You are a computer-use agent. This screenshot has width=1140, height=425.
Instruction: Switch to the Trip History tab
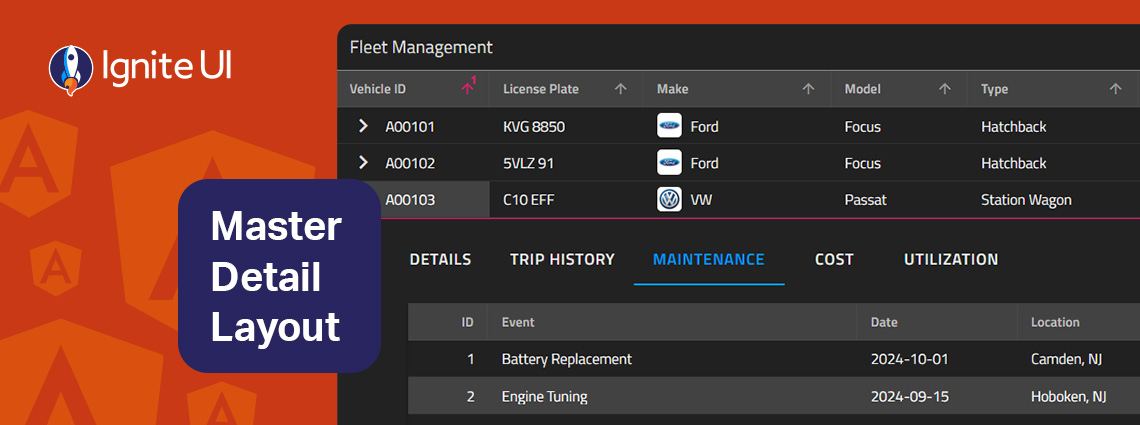pyautogui.click(x=562, y=259)
